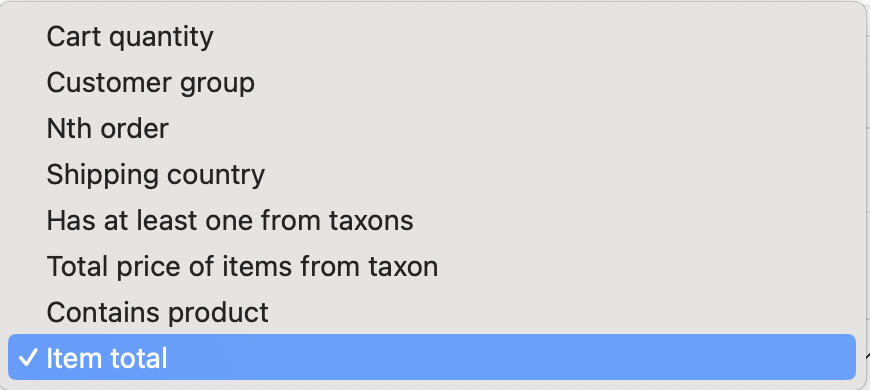Set rule type to Contains product
This screenshot has height=390, width=870.
coord(432,312)
